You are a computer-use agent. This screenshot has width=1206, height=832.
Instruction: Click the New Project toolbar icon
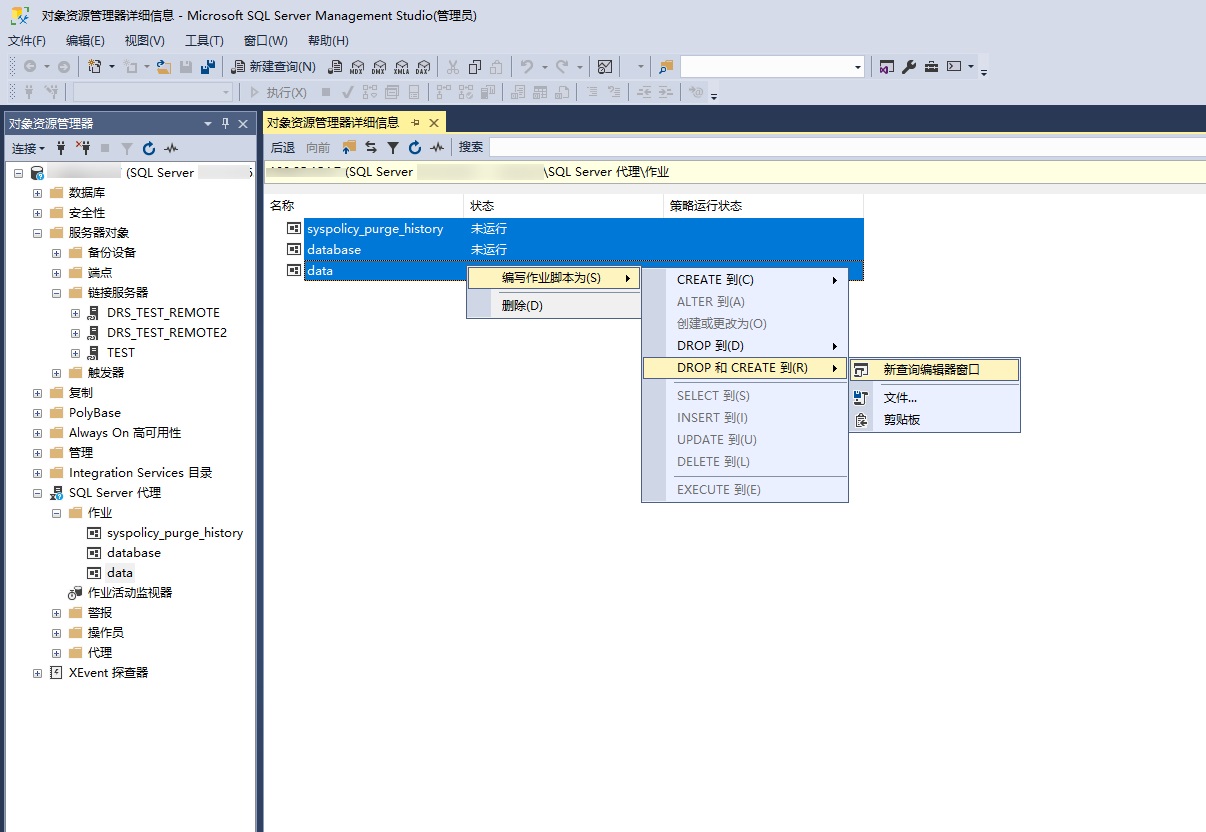95,67
